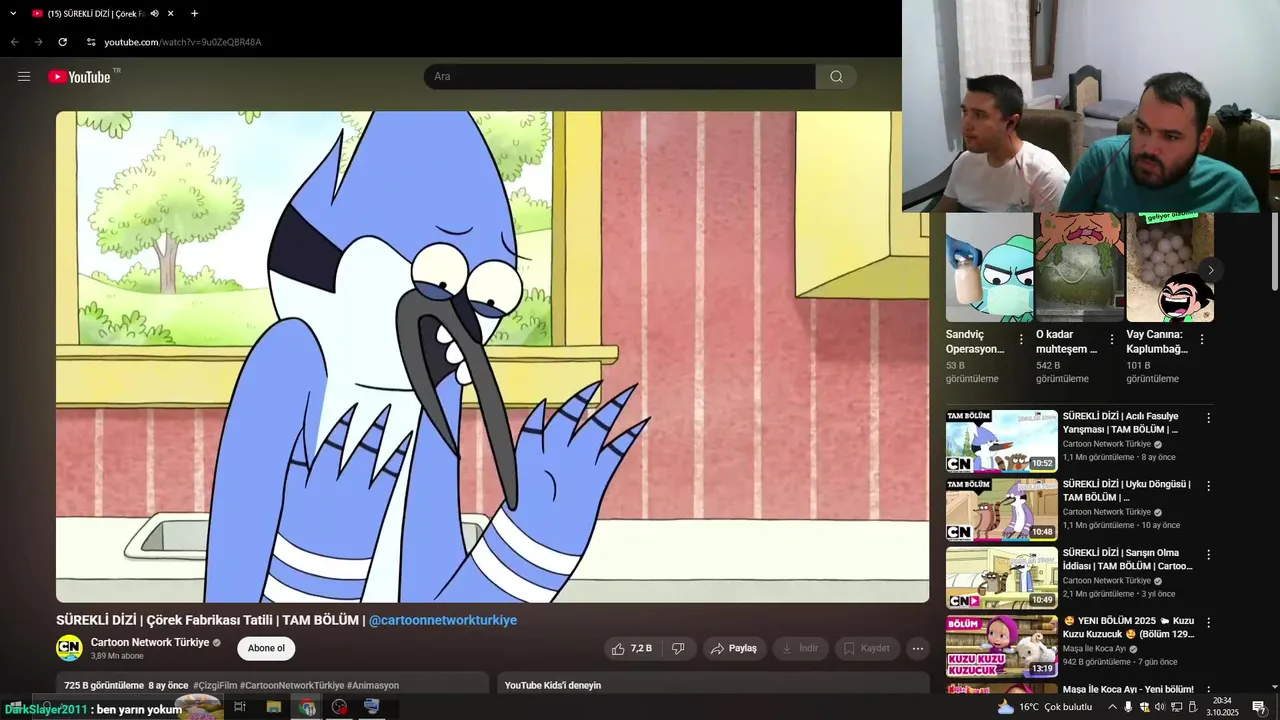
Task: Like the video showing 7,2 B
Action: (x=631, y=648)
